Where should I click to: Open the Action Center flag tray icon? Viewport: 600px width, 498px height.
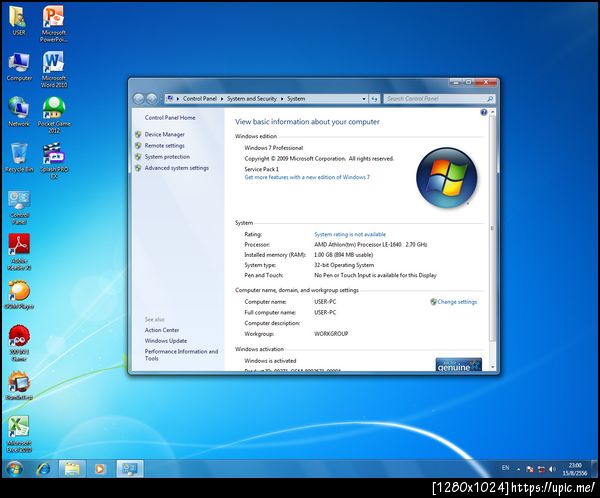click(530, 469)
